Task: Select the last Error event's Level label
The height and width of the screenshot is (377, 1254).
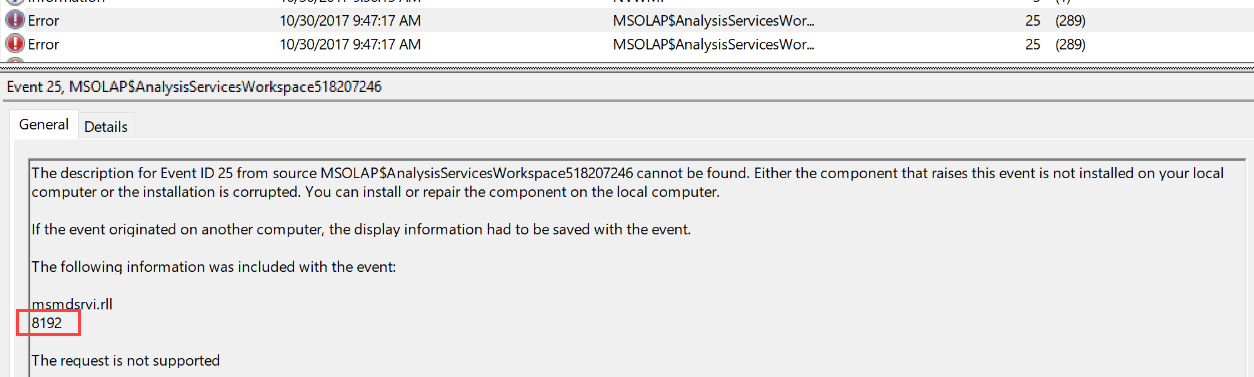Action: (43, 44)
